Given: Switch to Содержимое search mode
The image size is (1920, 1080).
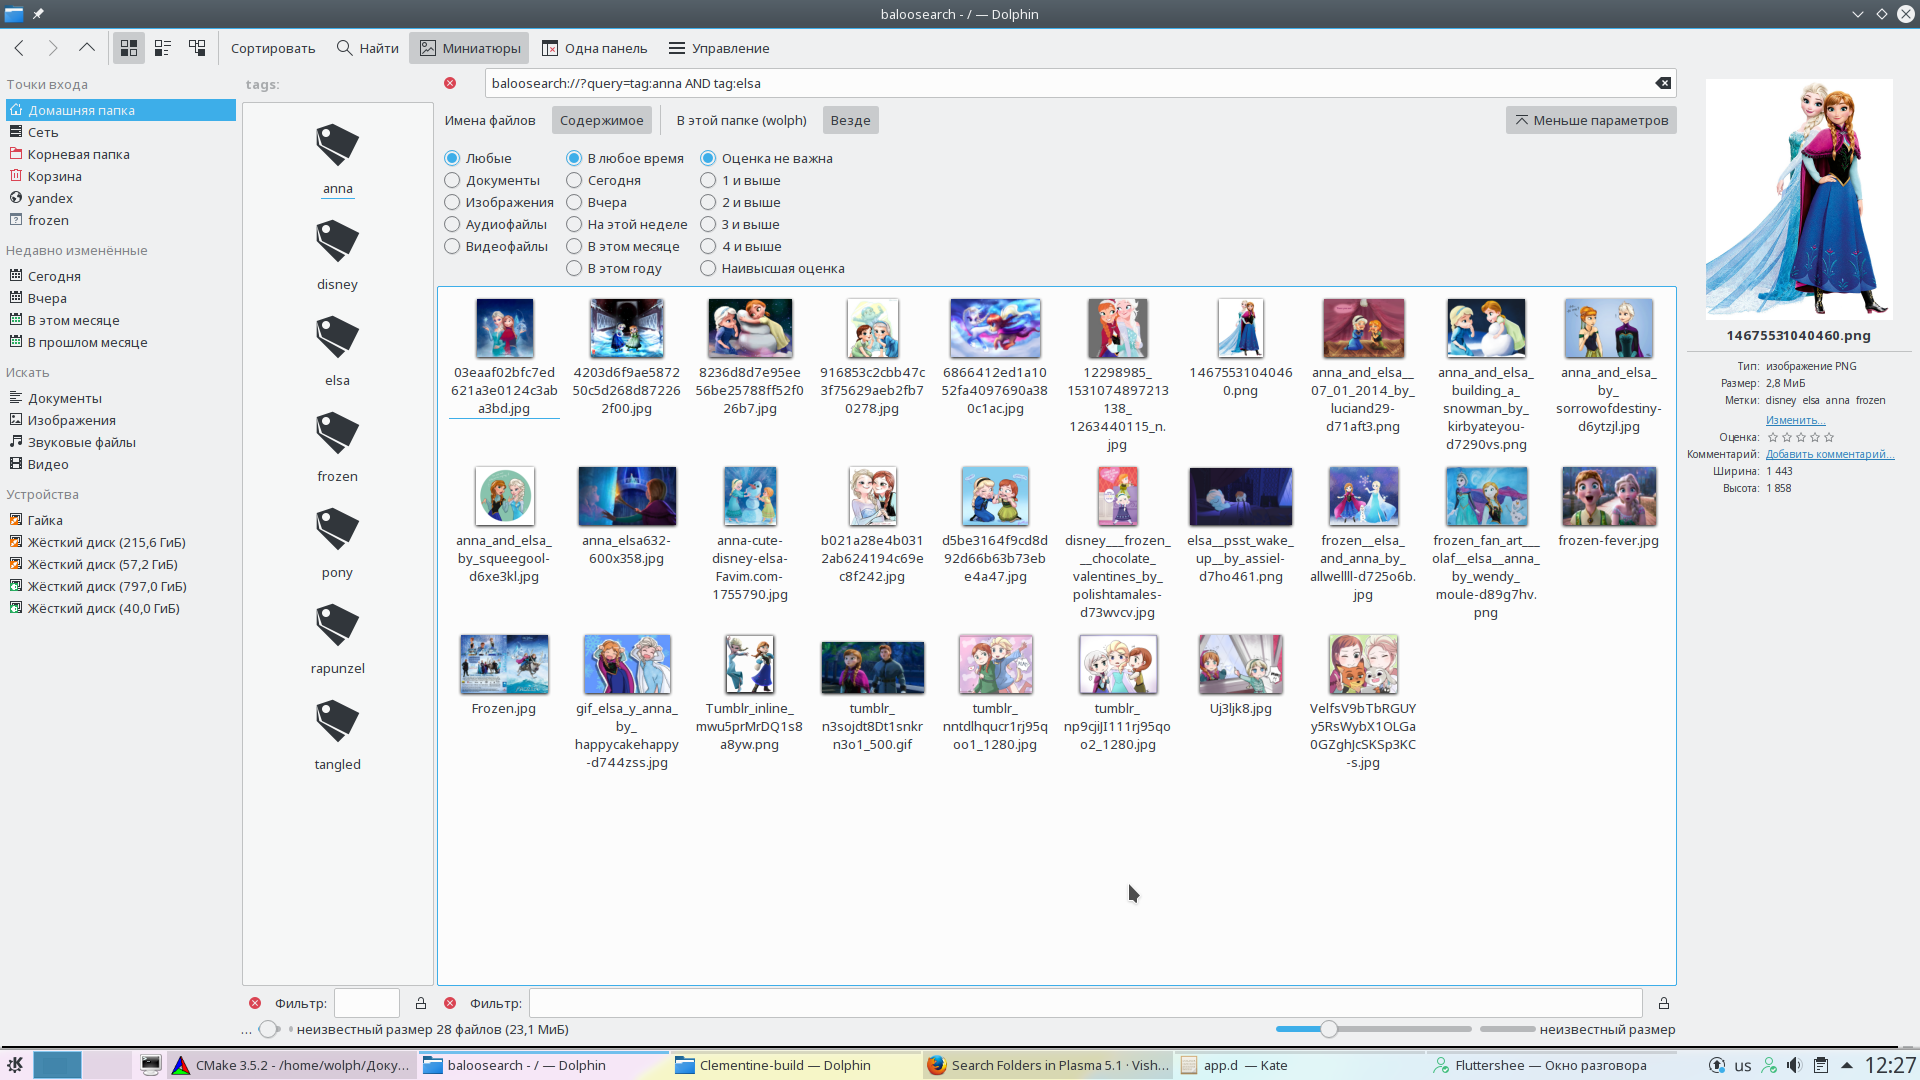Looking at the screenshot, I should click(602, 120).
